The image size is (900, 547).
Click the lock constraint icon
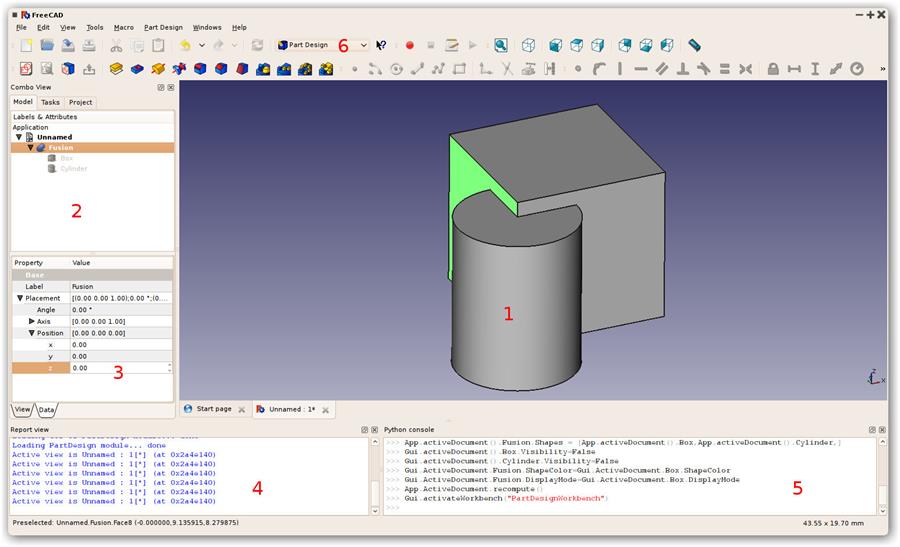[x=773, y=69]
